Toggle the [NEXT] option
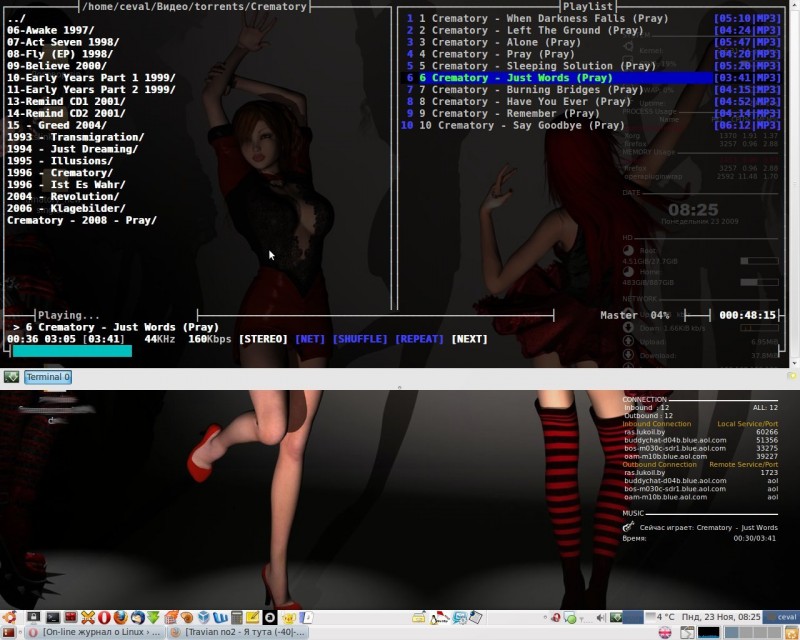This screenshot has height=640, width=800. pyautogui.click(x=469, y=339)
